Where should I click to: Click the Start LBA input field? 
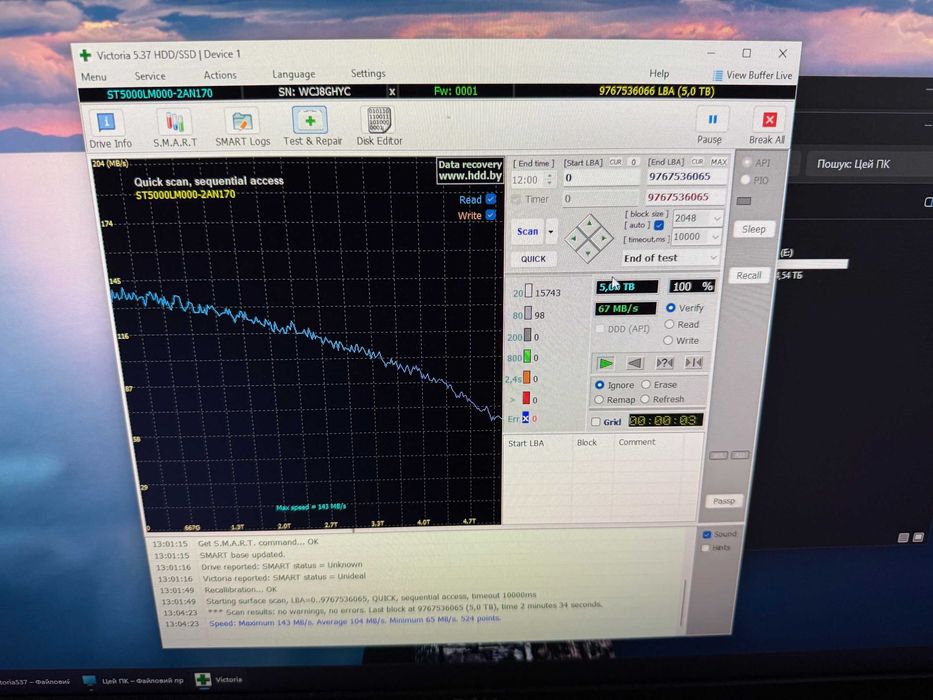click(601, 178)
